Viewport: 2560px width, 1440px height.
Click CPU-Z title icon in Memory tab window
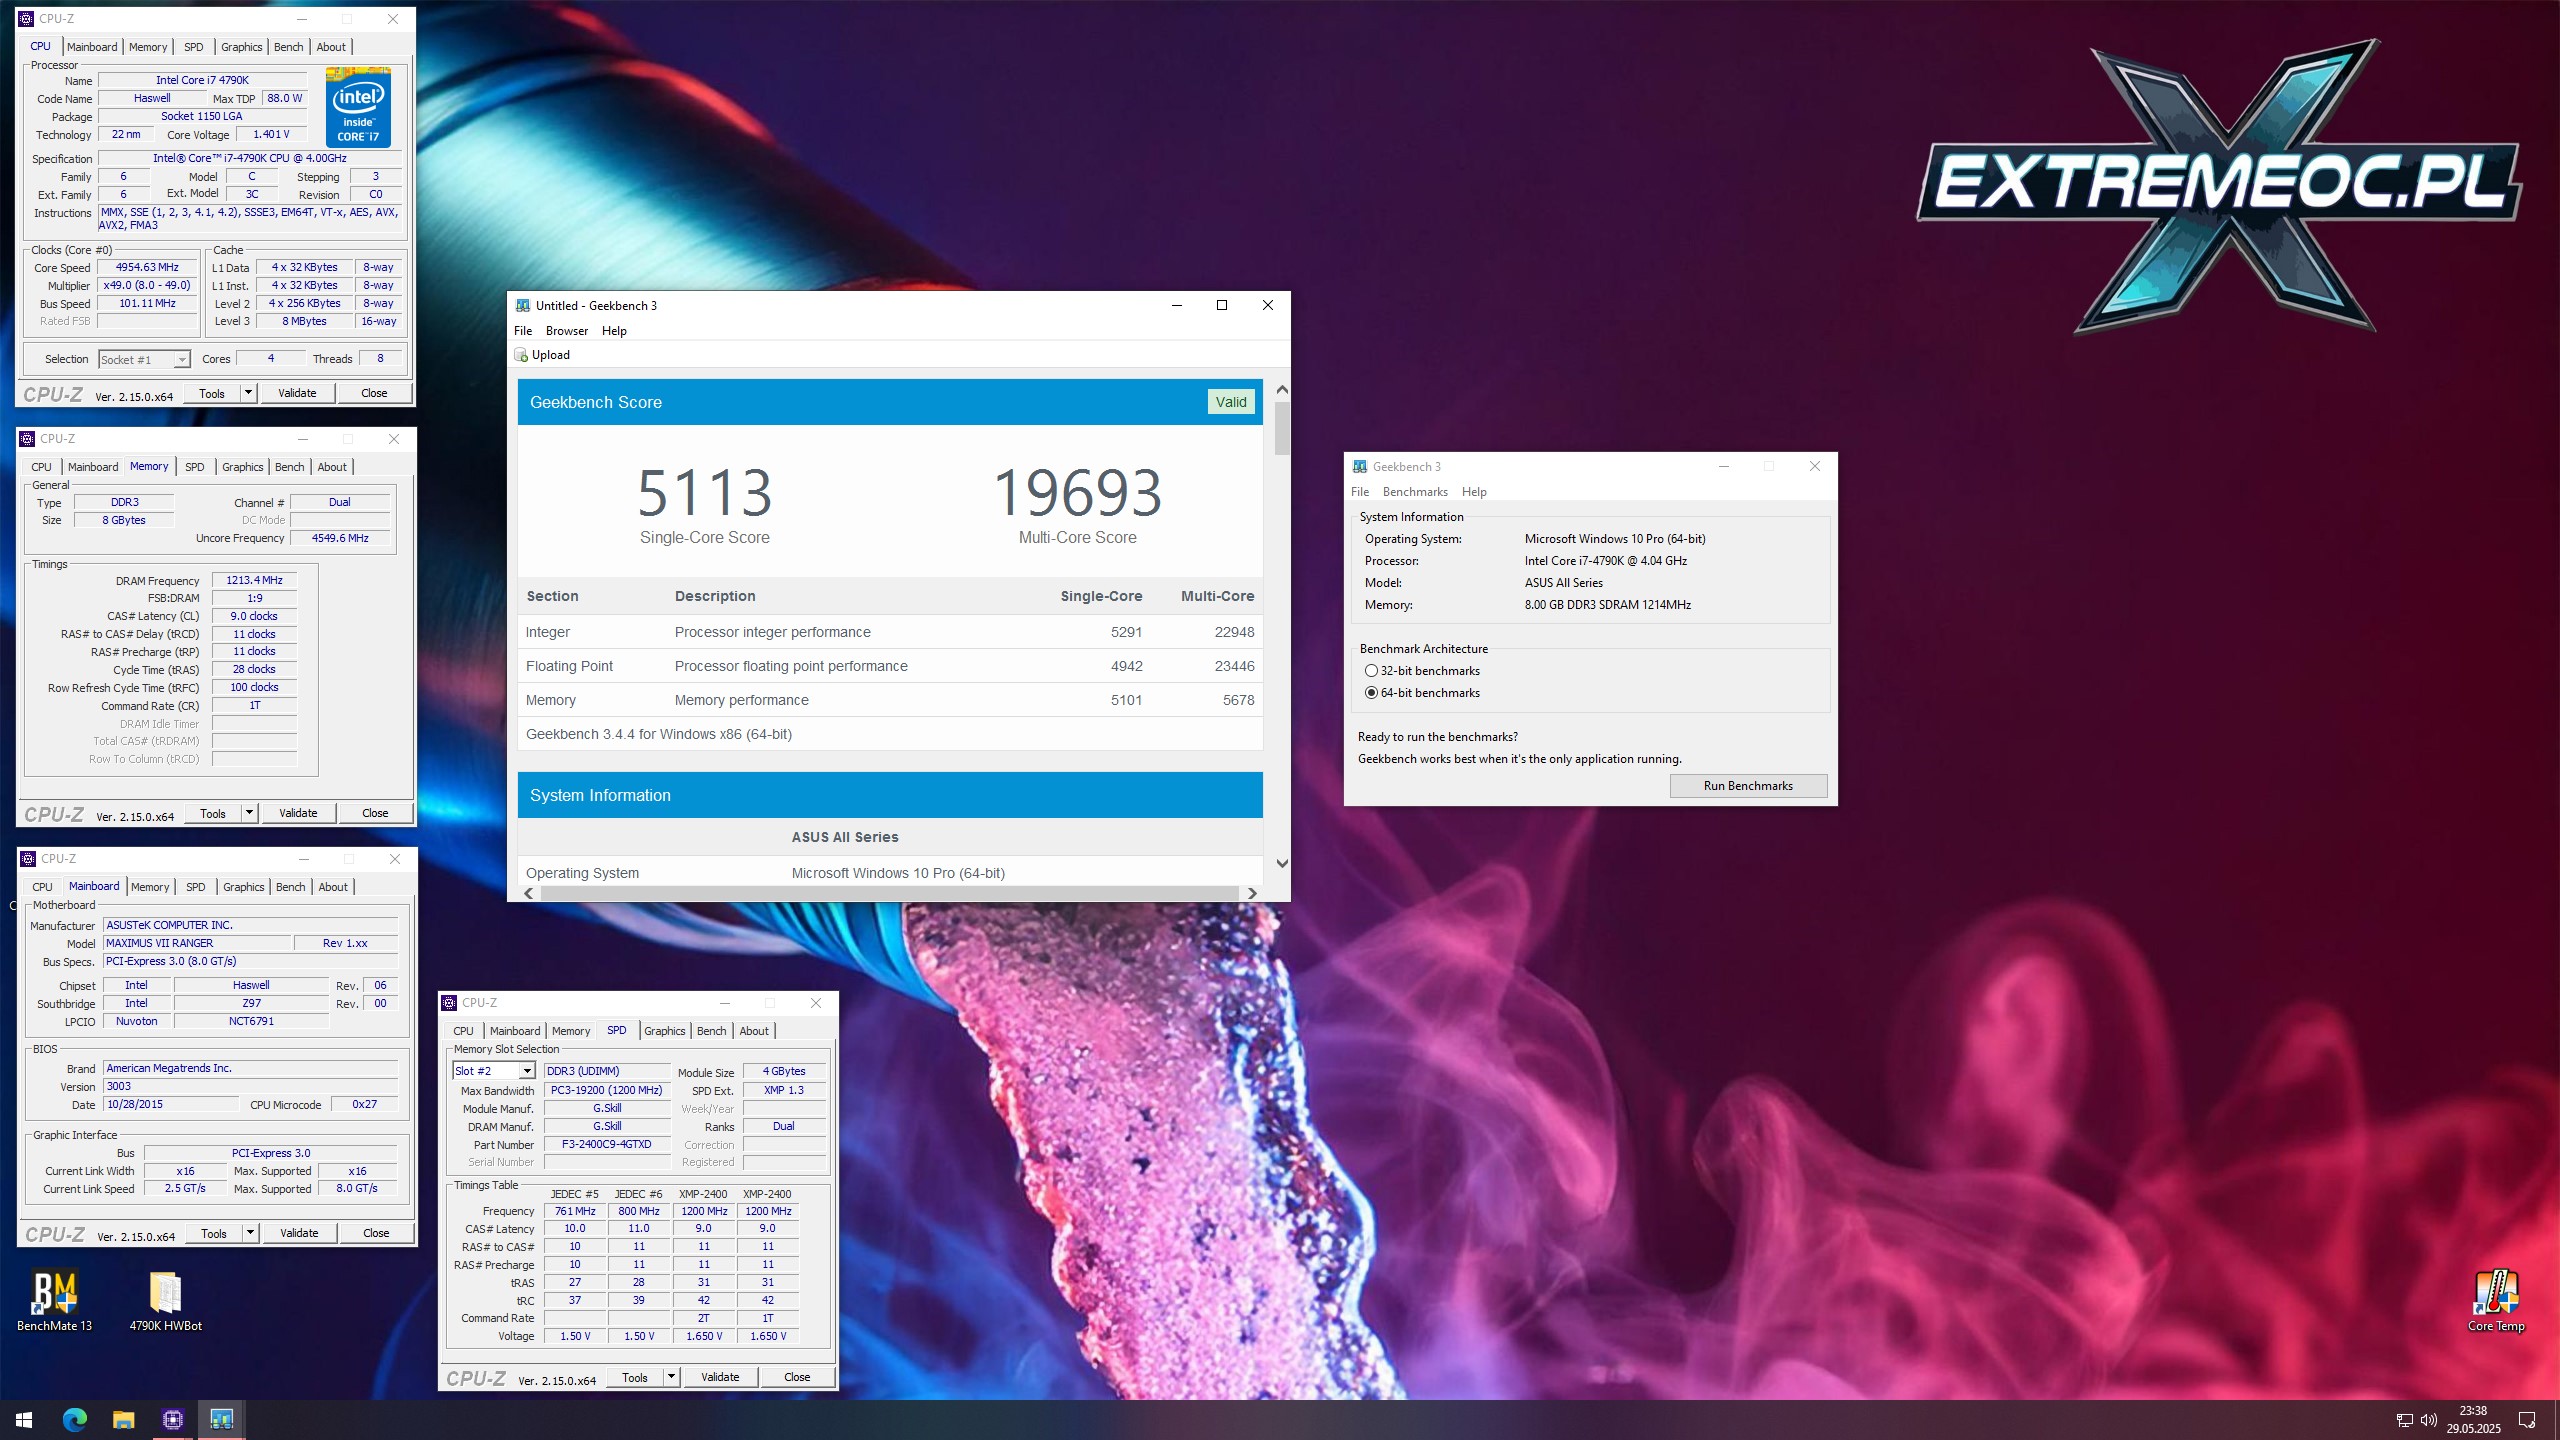tap(27, 439)
